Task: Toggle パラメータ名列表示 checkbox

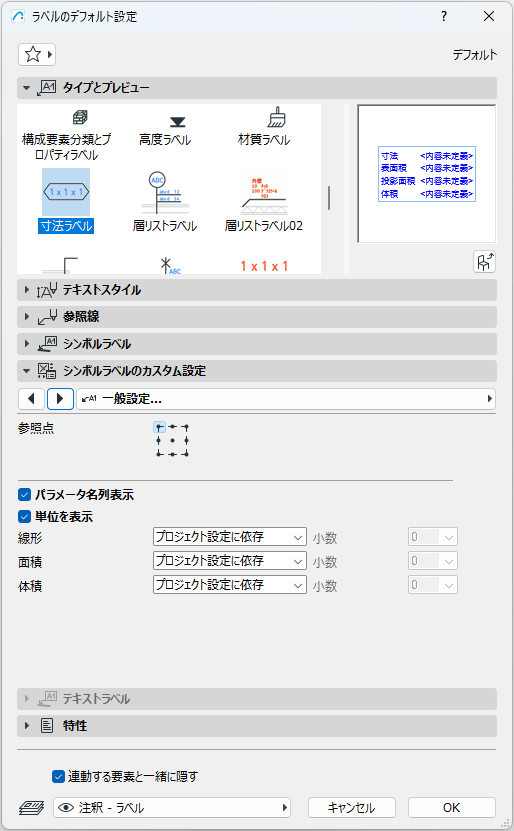Action: coord(24,494)
